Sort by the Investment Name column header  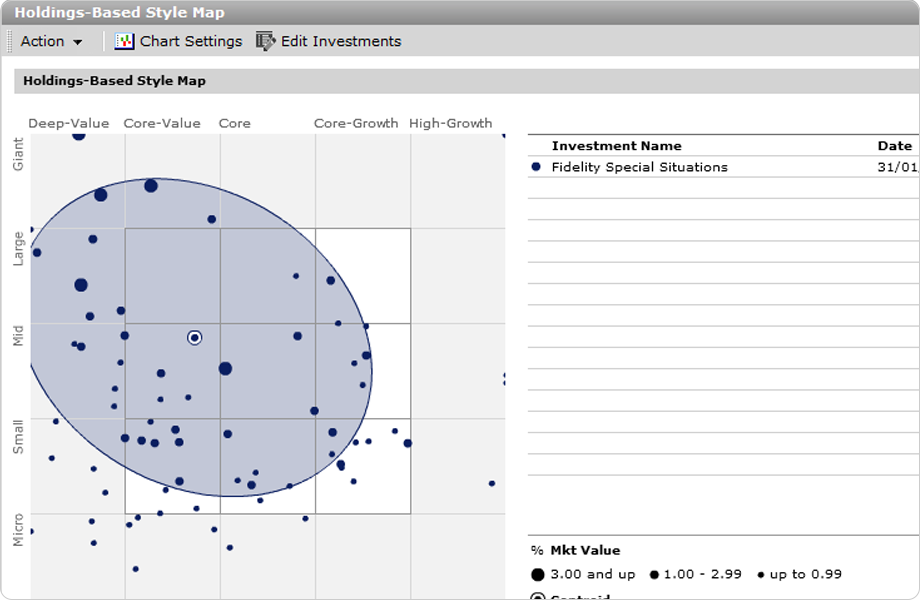616,146
